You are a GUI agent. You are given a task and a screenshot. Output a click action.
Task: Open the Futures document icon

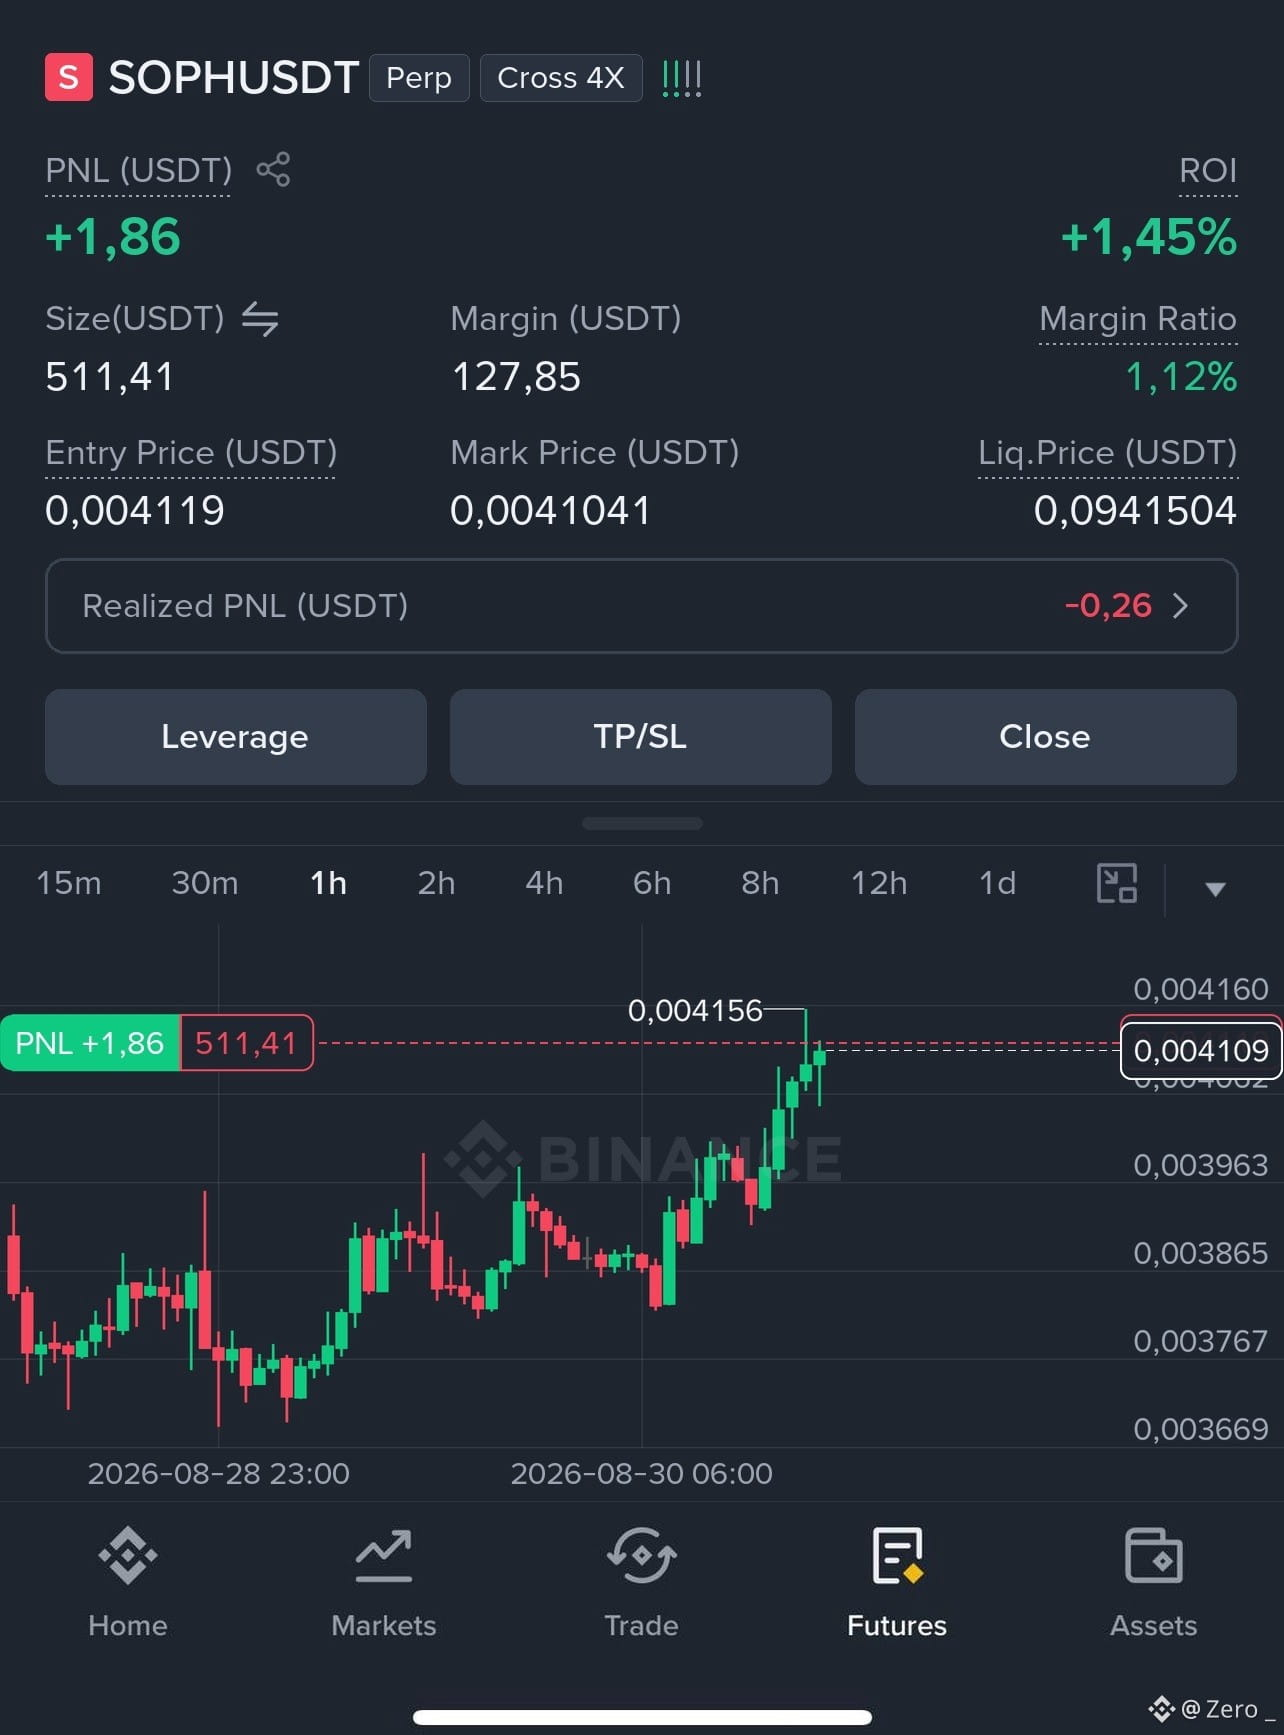pyautogui.click(x=897, y=1556)
